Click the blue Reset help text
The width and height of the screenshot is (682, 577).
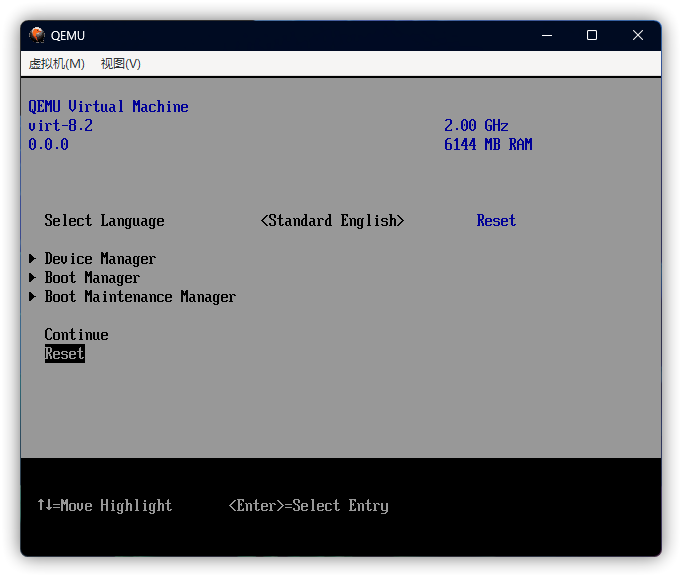coord(496,221)
